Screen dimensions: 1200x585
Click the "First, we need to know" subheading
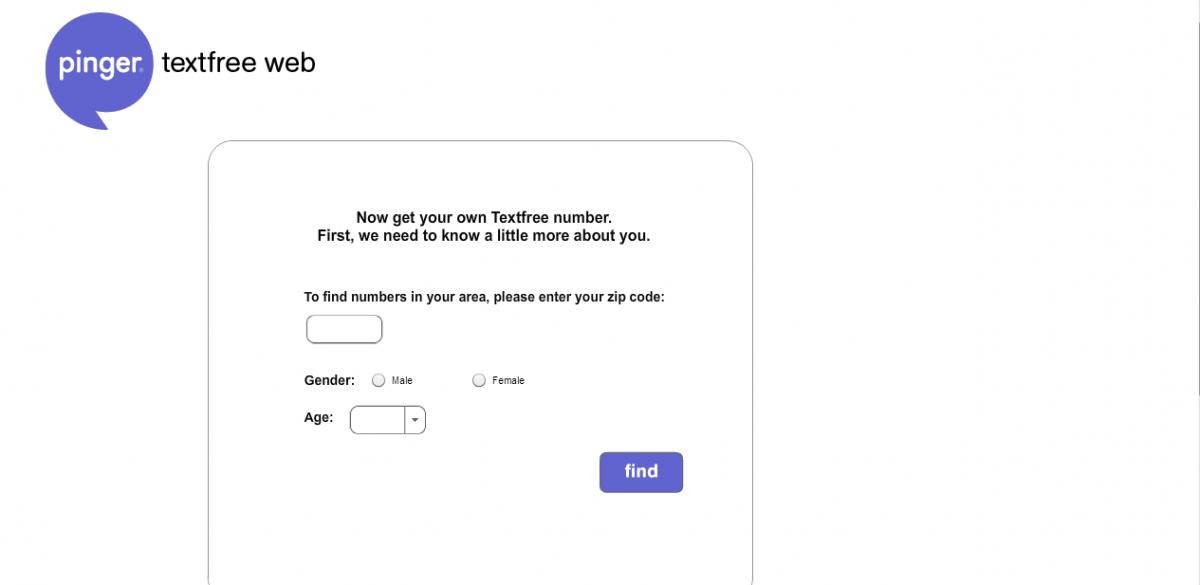click(484, 236)
